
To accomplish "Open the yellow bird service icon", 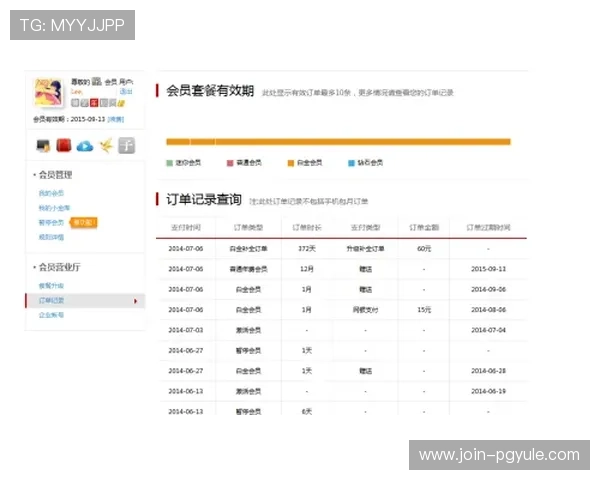I will click(x=106, y=145).
